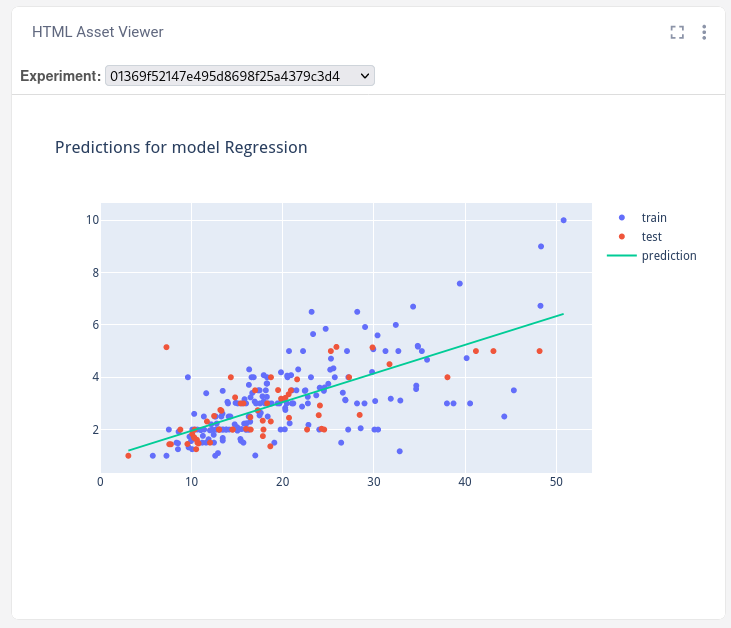Select the isolated red test point near y=5
The image size is (731, 628).
coord(166,347)
